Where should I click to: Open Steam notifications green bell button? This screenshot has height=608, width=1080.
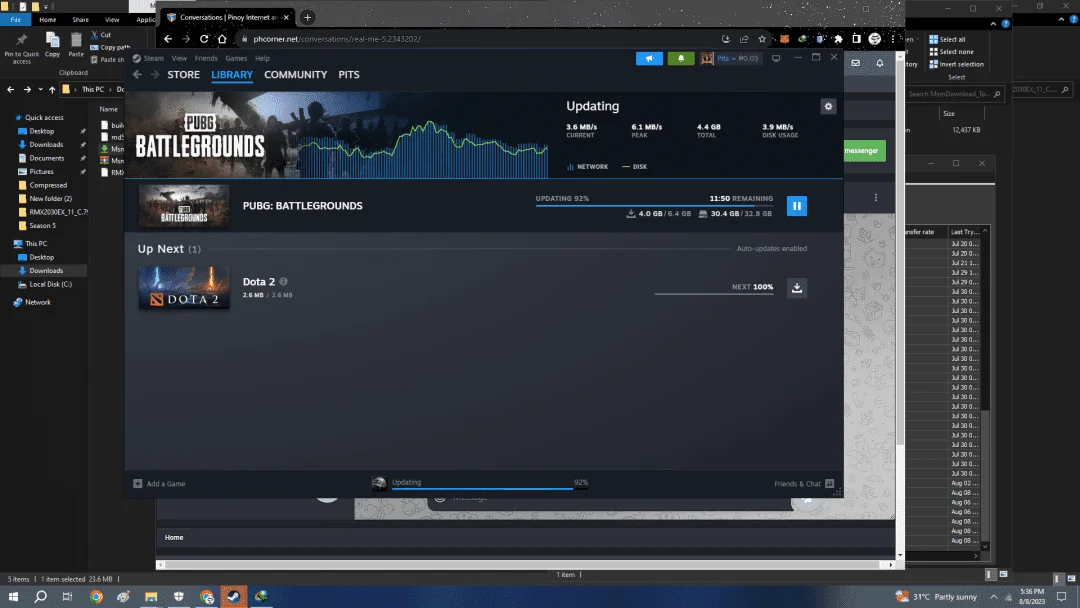tap(681, 59)
